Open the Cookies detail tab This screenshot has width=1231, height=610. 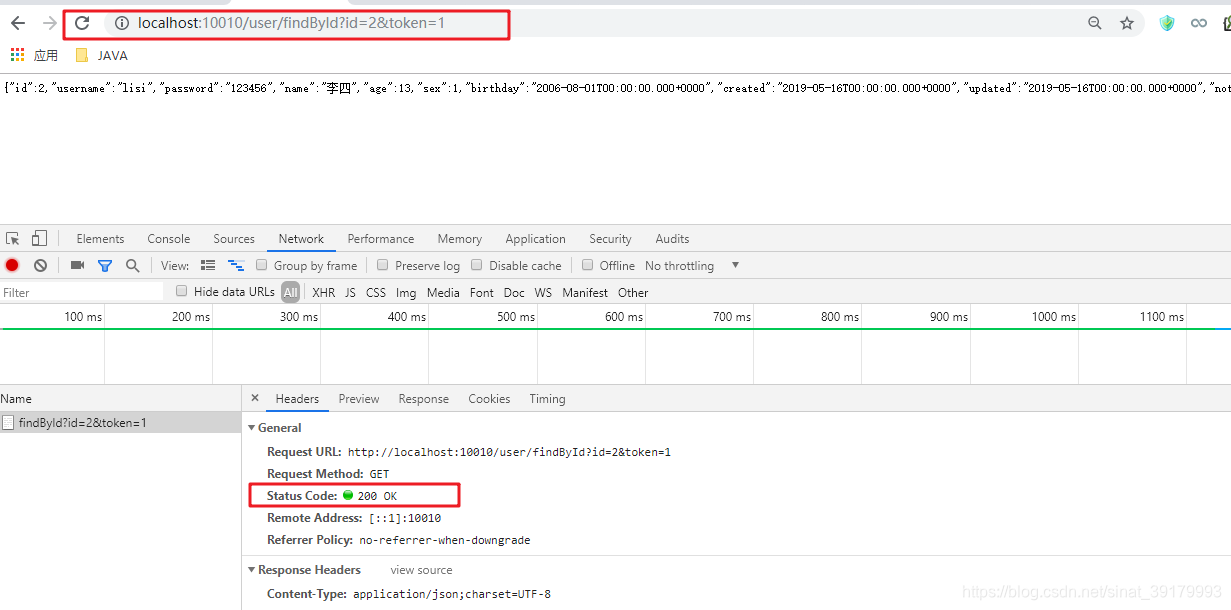(x=489, y=399)
